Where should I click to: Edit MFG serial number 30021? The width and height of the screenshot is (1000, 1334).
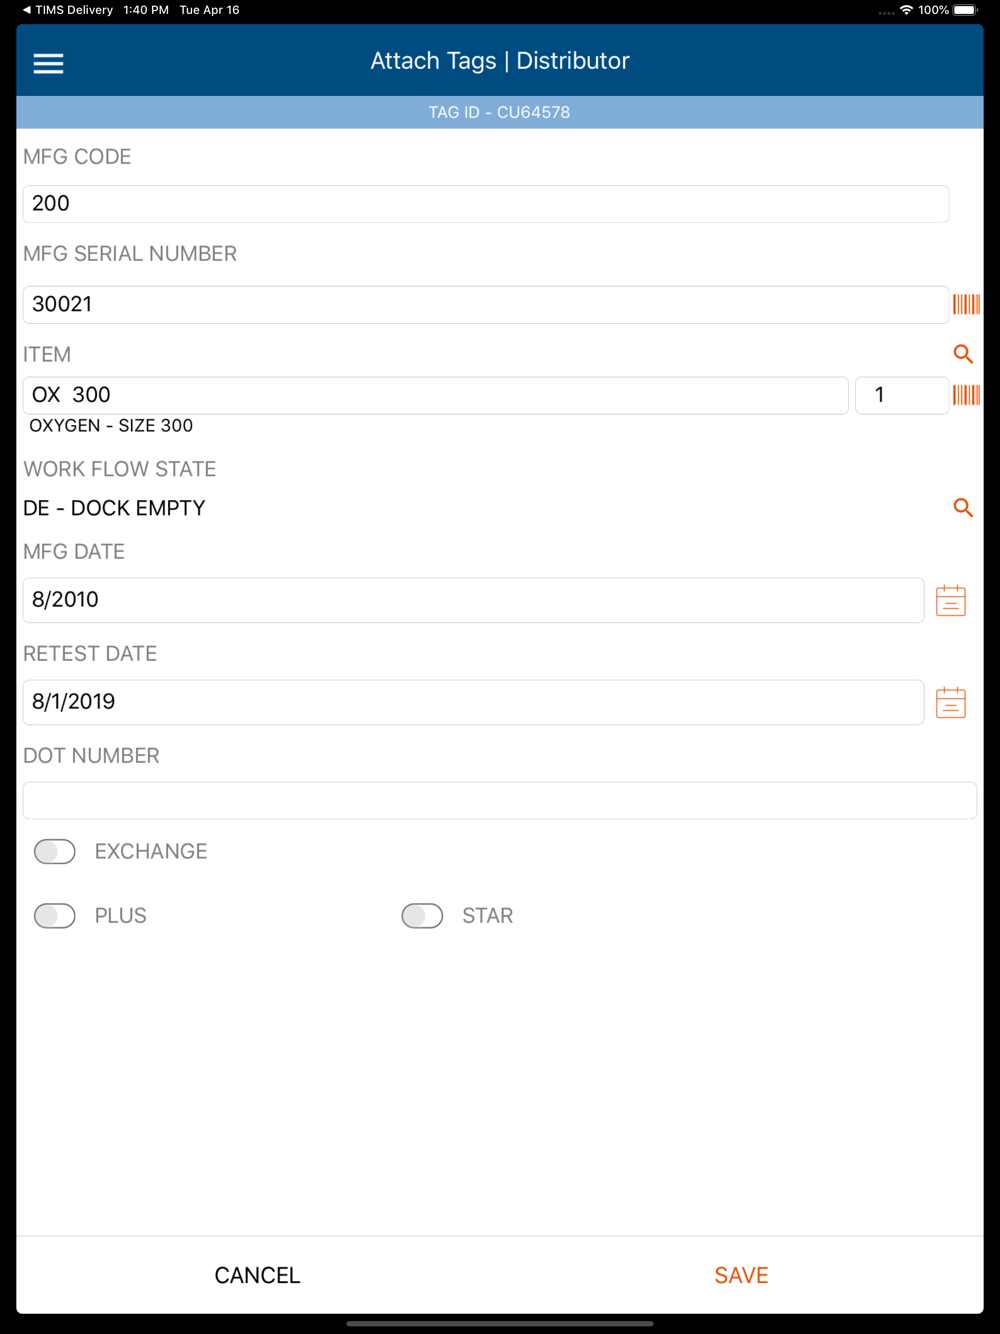(x=486, y=304)
